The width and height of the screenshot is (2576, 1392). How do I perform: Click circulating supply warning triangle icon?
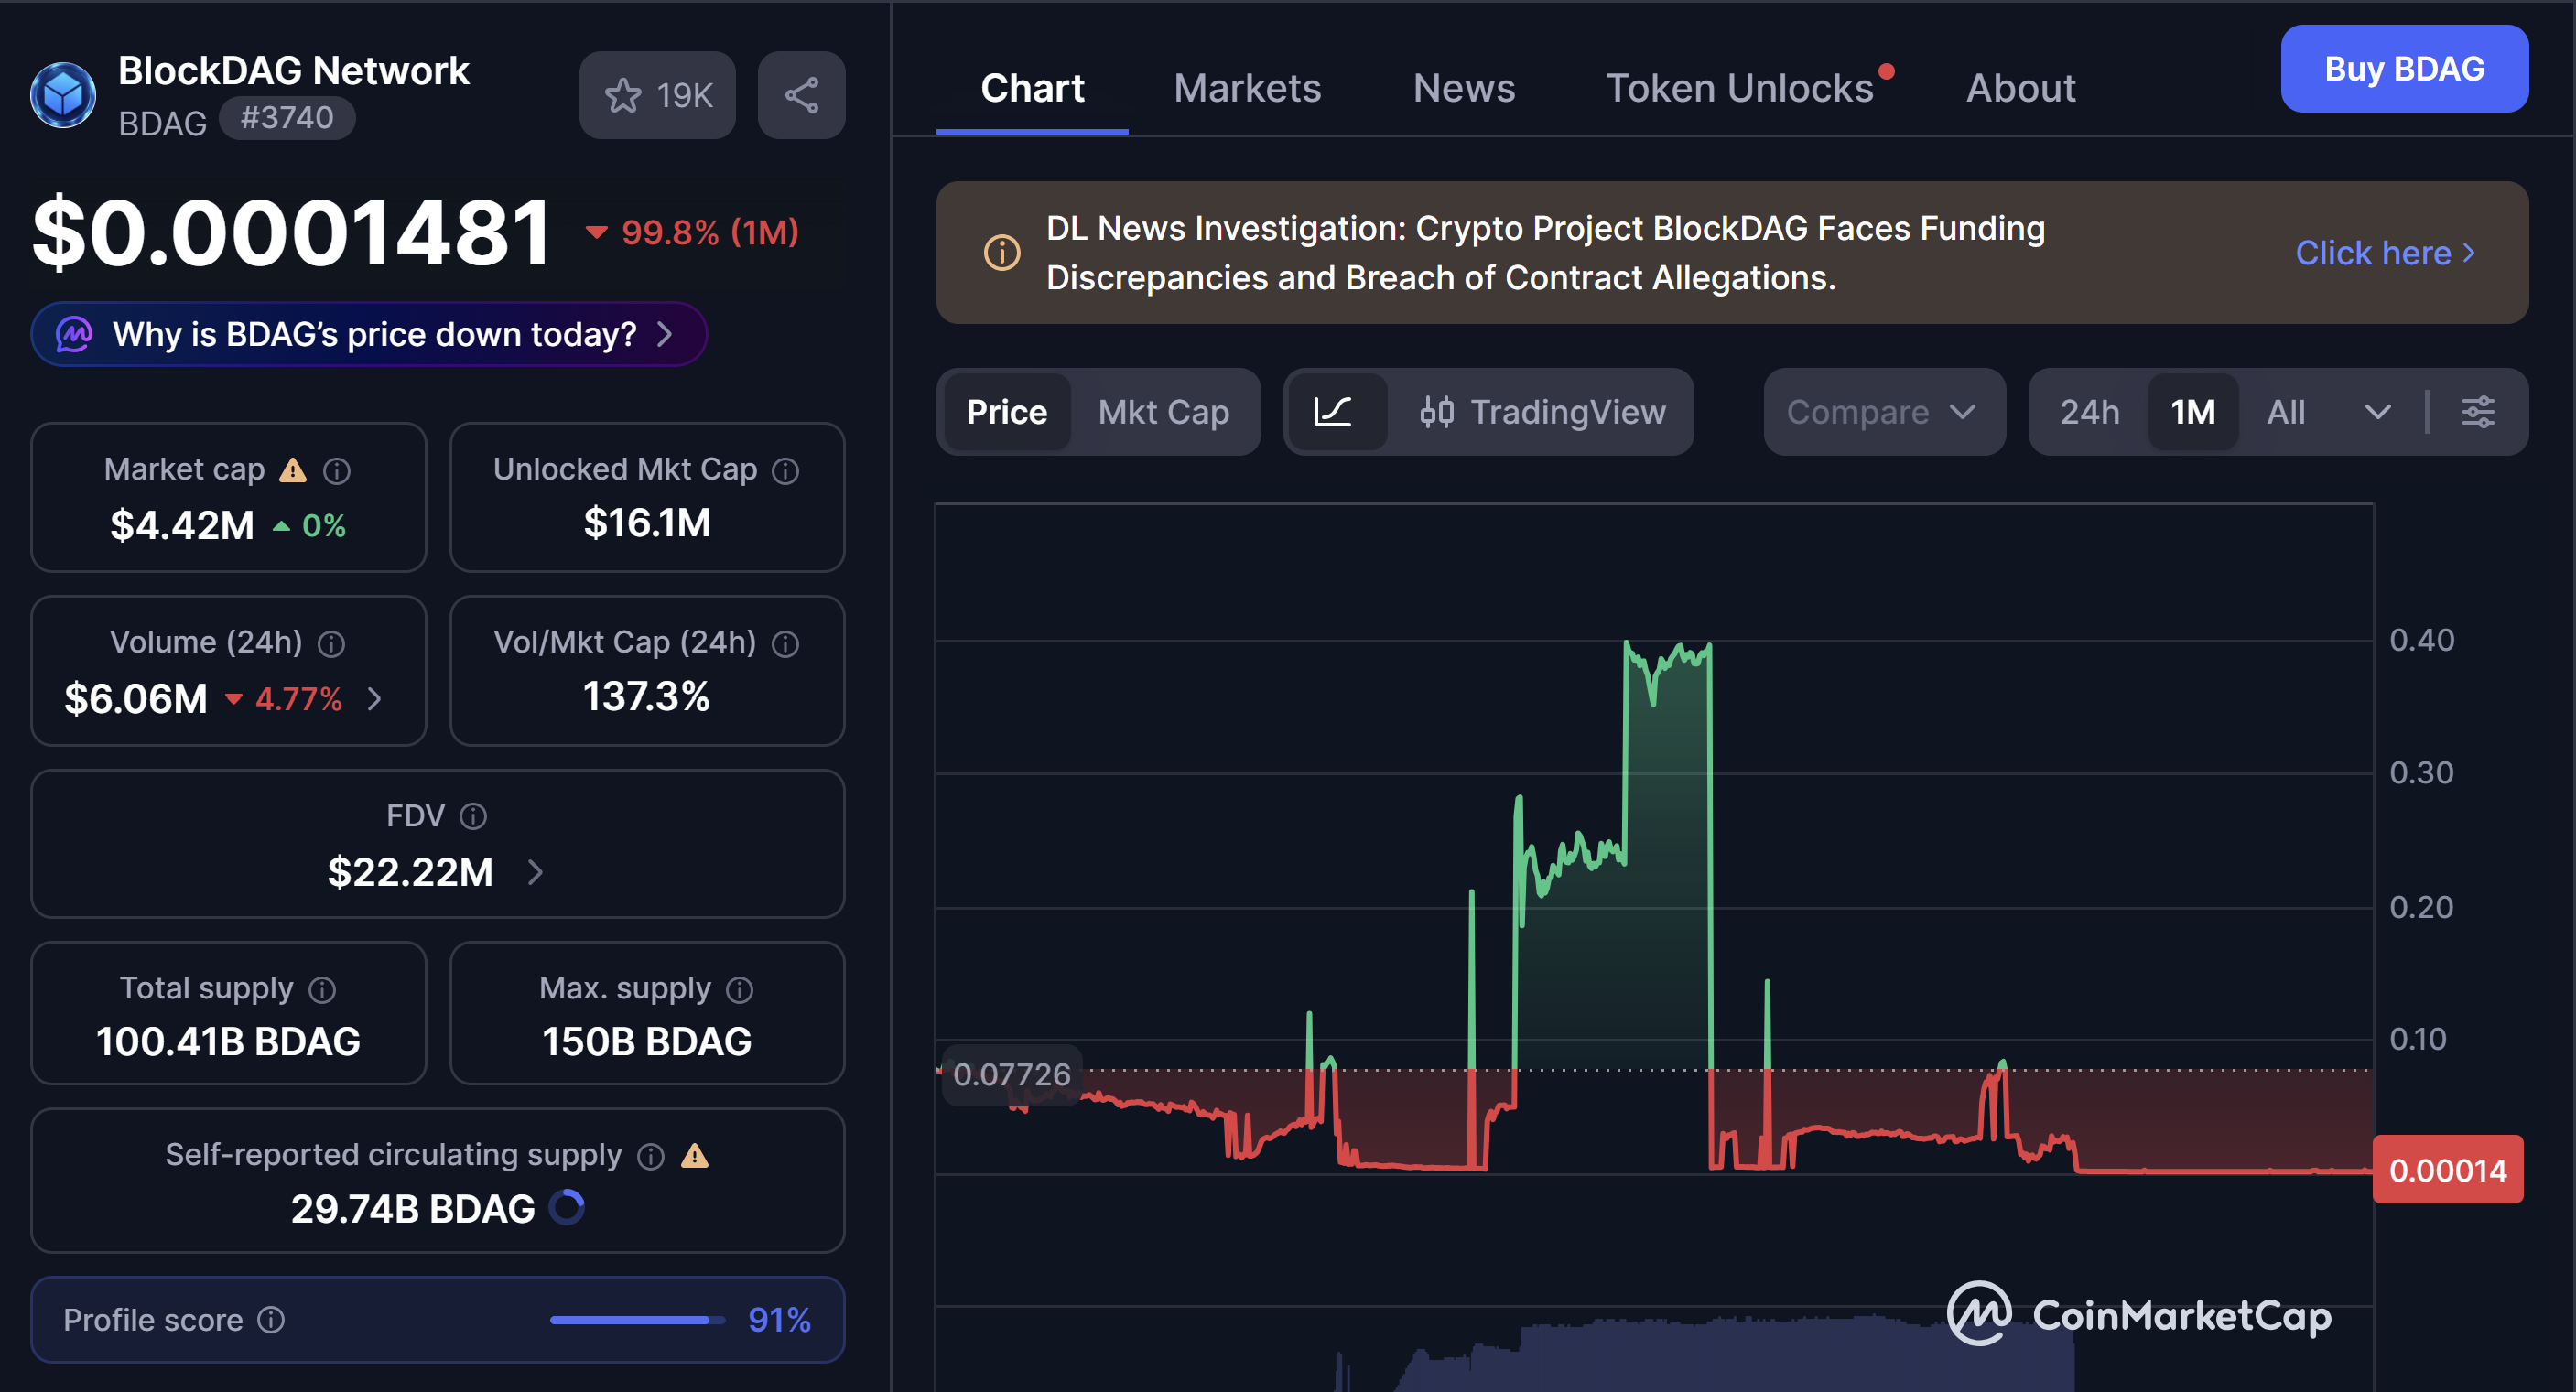click(x=695, y=1156)
